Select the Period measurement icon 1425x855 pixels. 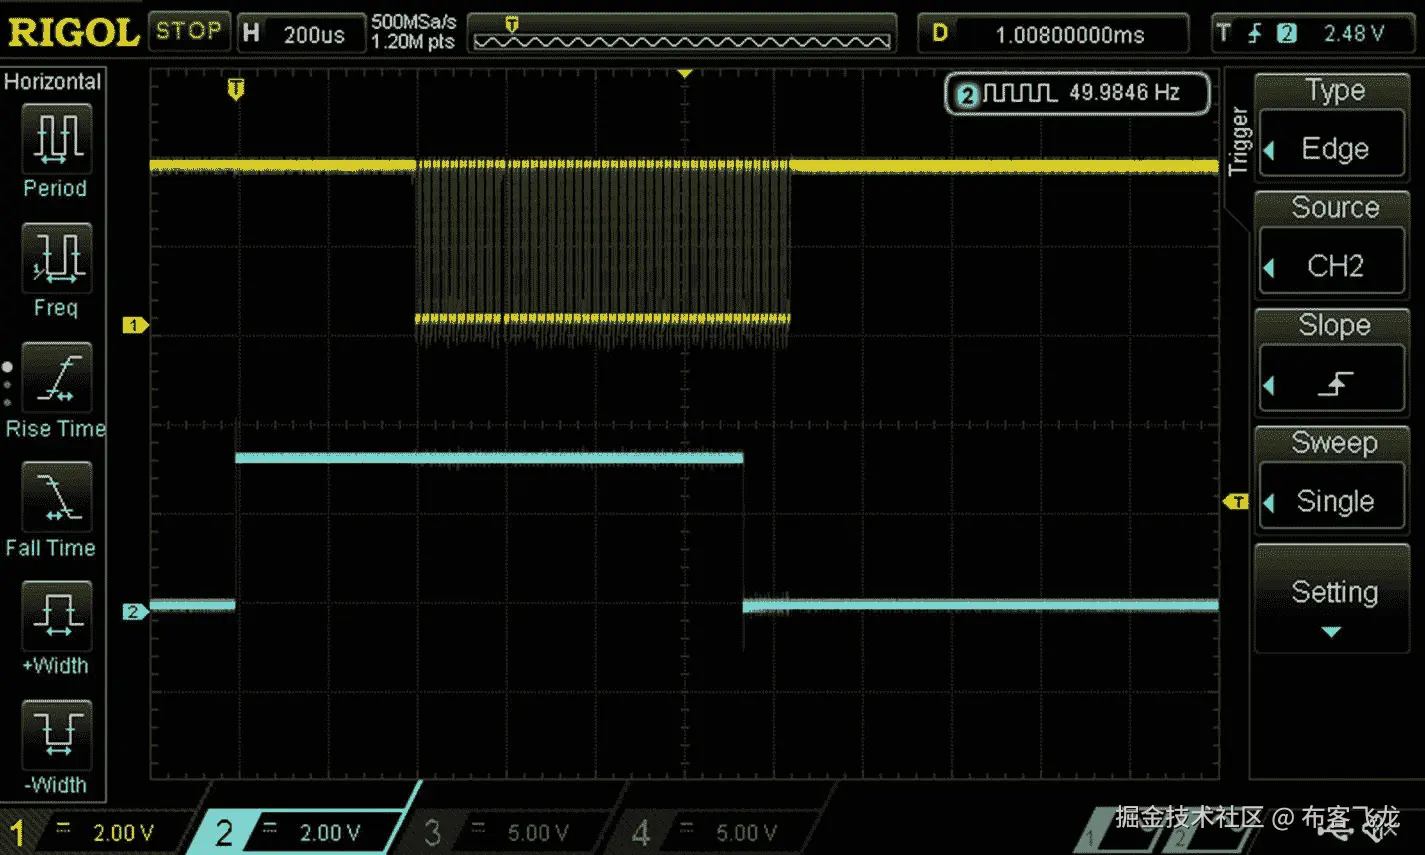pyautogui.click(x=57, y=138)
